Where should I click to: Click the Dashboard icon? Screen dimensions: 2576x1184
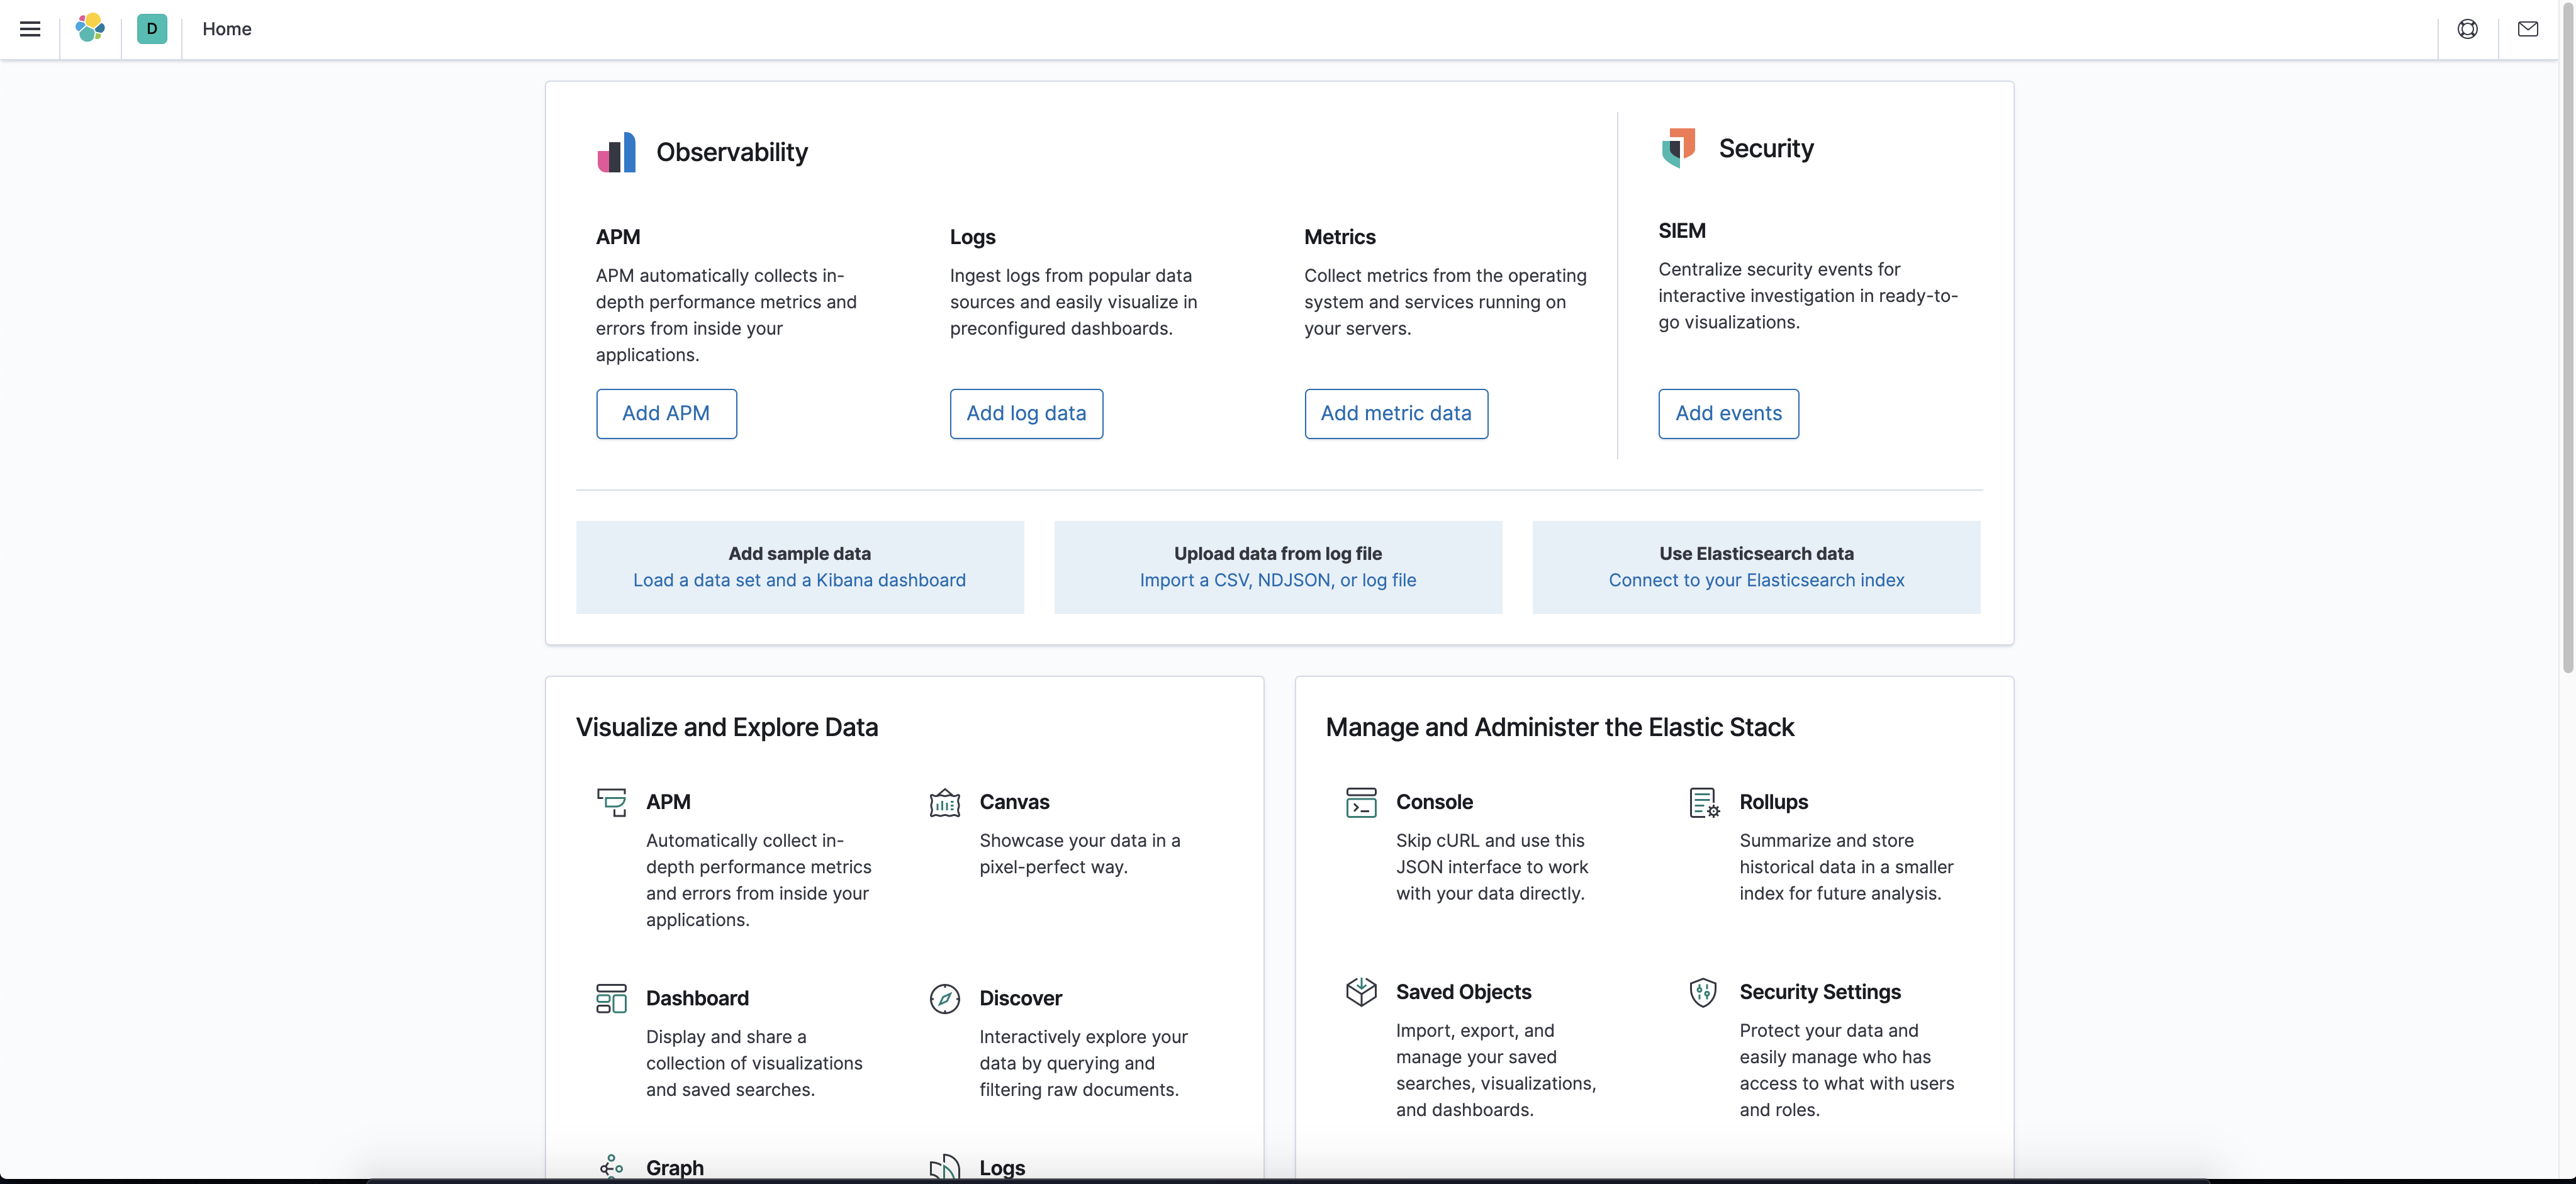pyautogui.click(x=611, y=998)
